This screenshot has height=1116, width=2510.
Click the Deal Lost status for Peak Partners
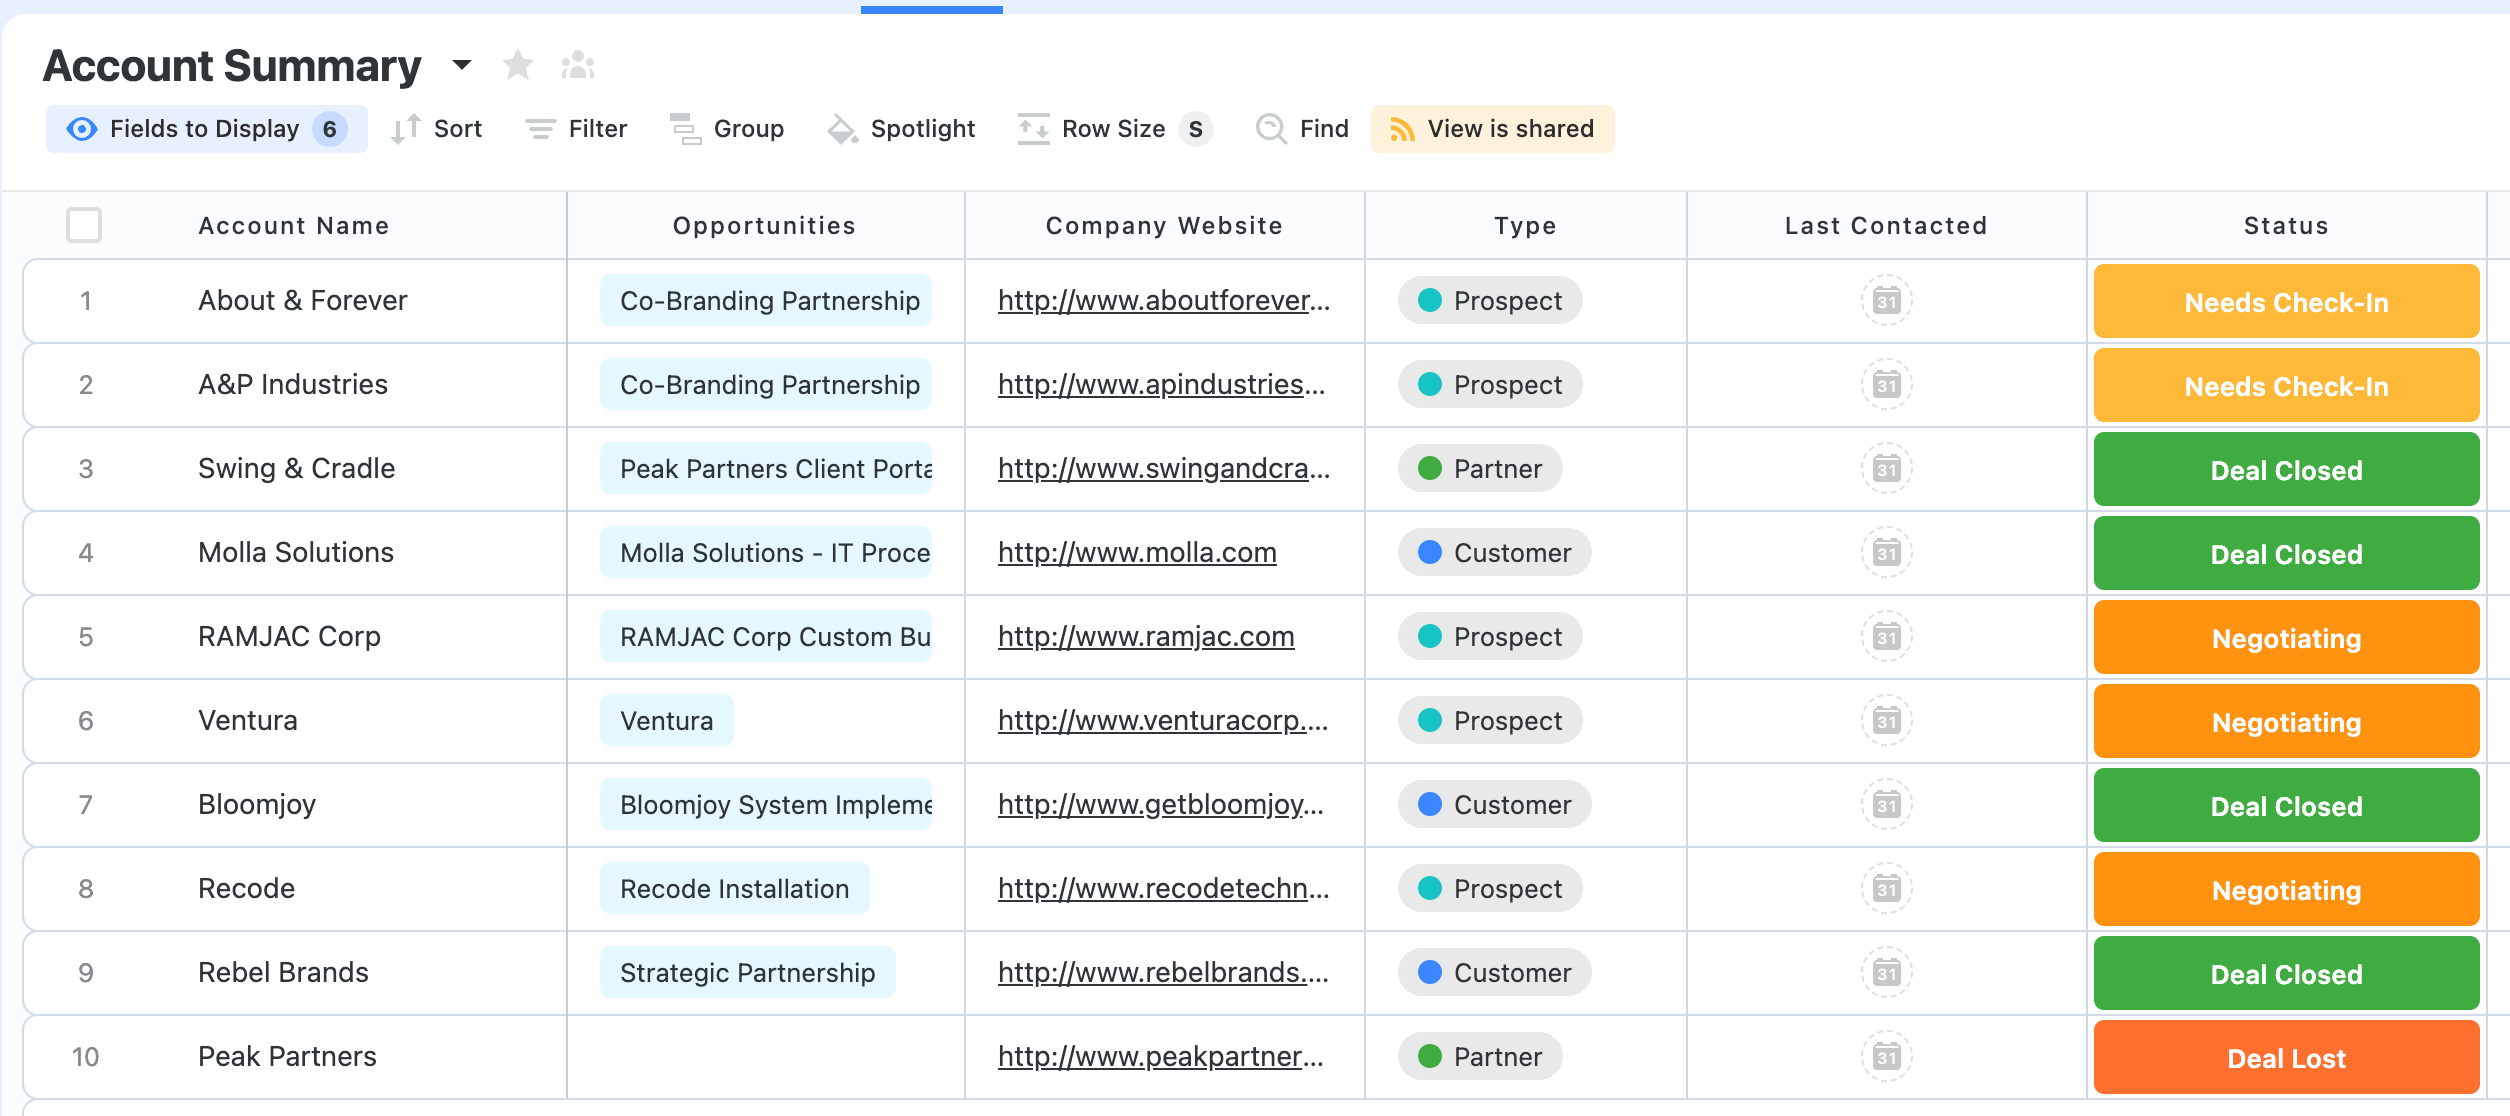point(2286,1058)
